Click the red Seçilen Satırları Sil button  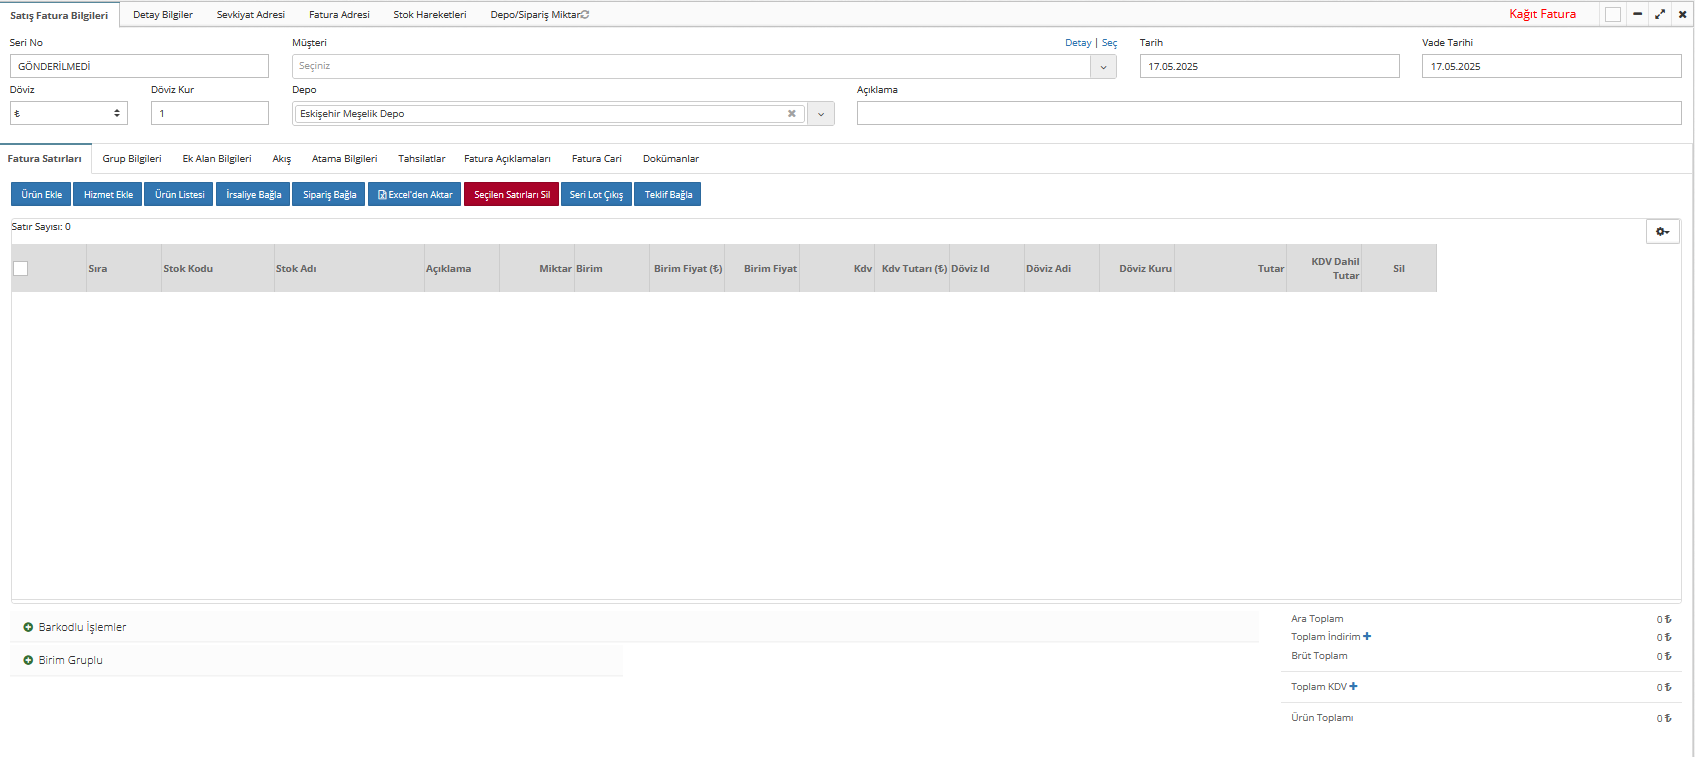[511, 194]
